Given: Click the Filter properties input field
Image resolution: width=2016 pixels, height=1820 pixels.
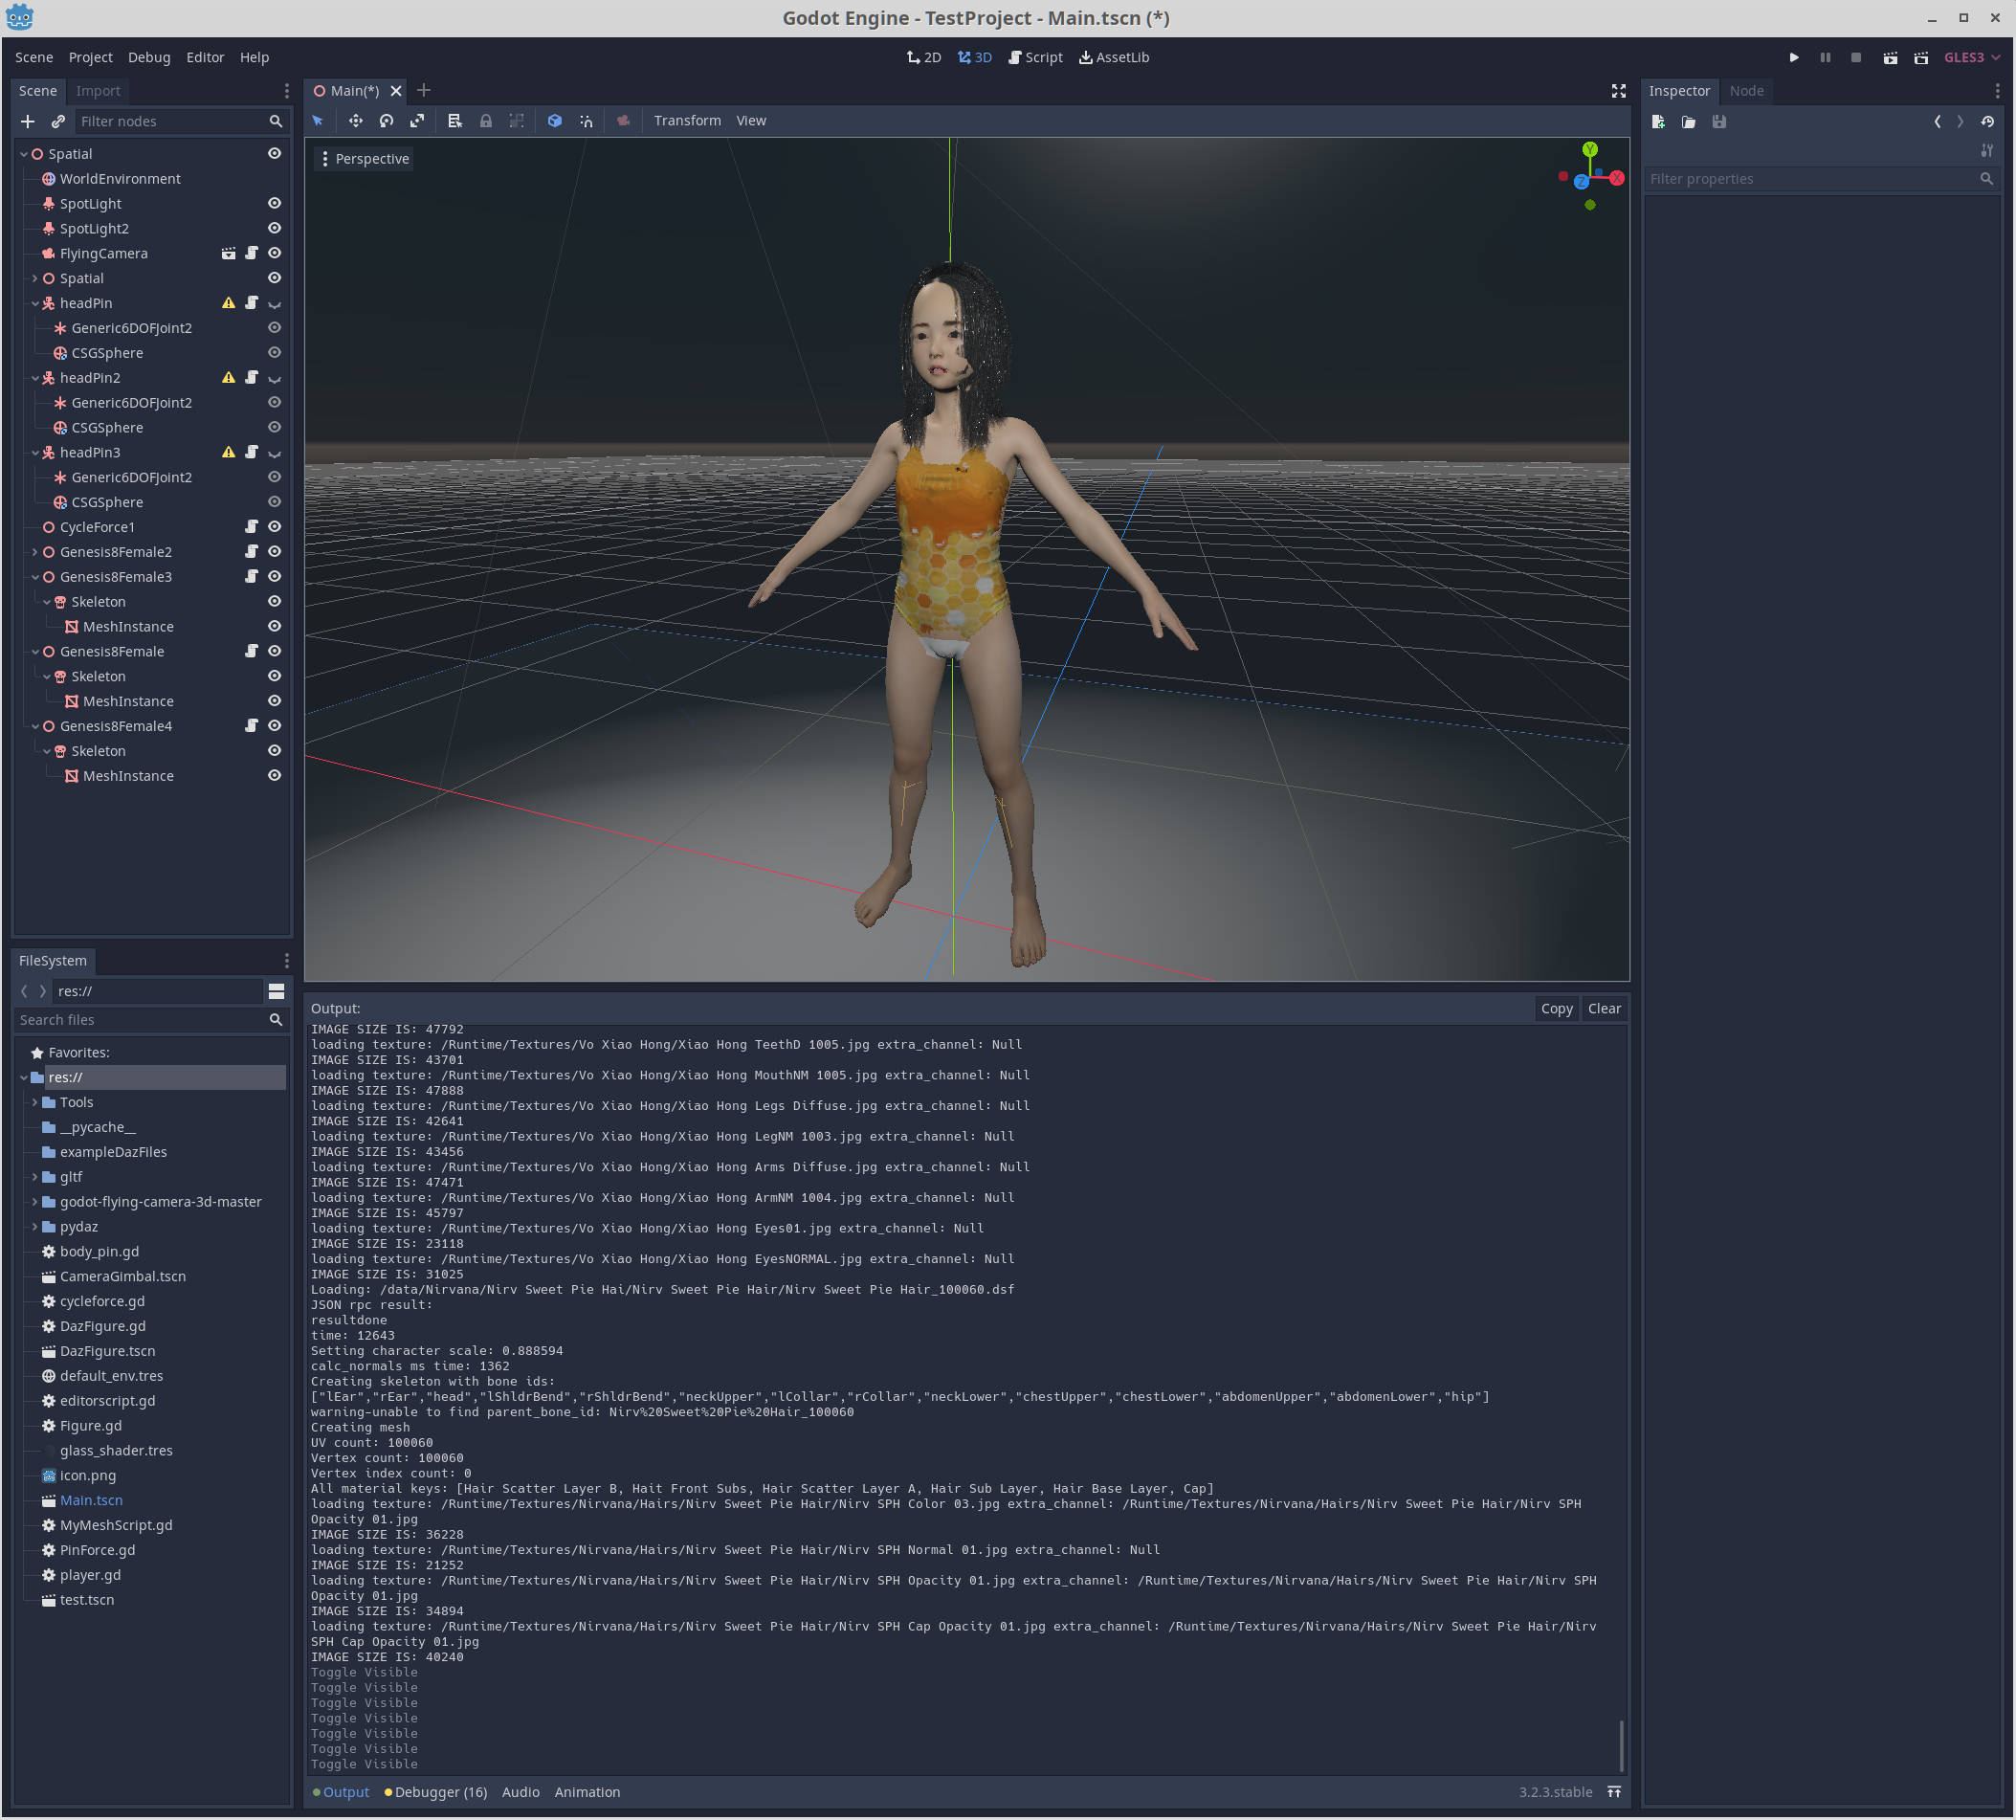Looking at the screenshot, I should pyautogui.click(x=1820, y=179).
